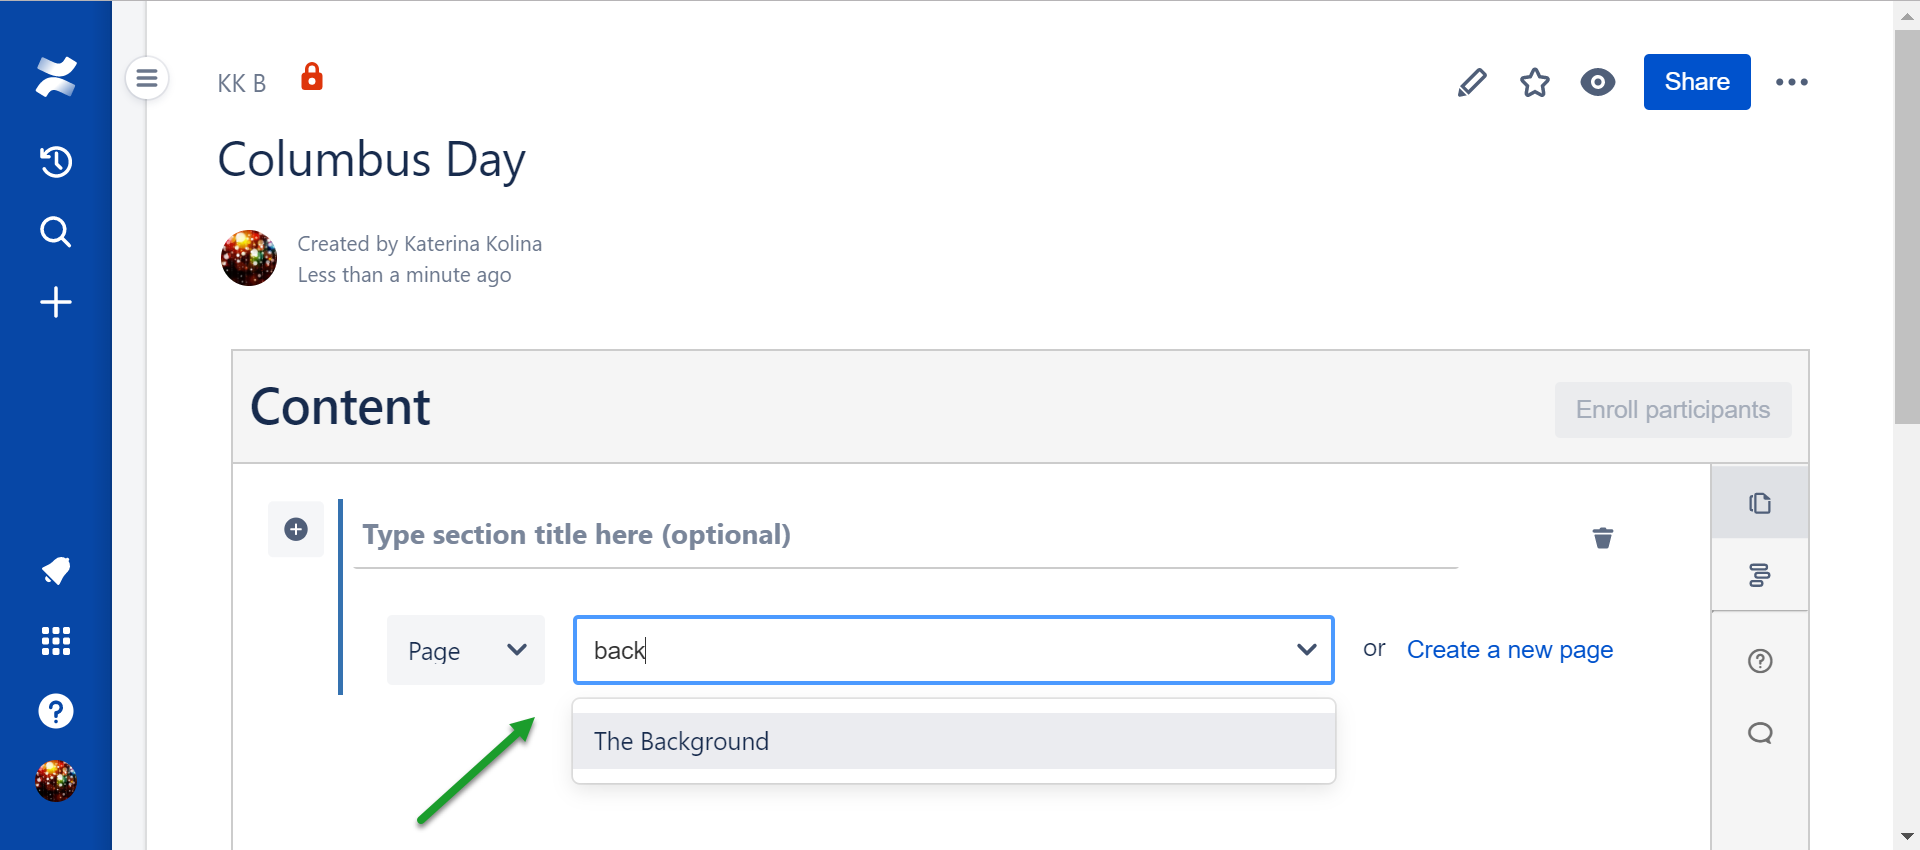Viewport: 1920px width, 850px height.
Task: Open the Page type dropdown
Action: tap(466, 650)
